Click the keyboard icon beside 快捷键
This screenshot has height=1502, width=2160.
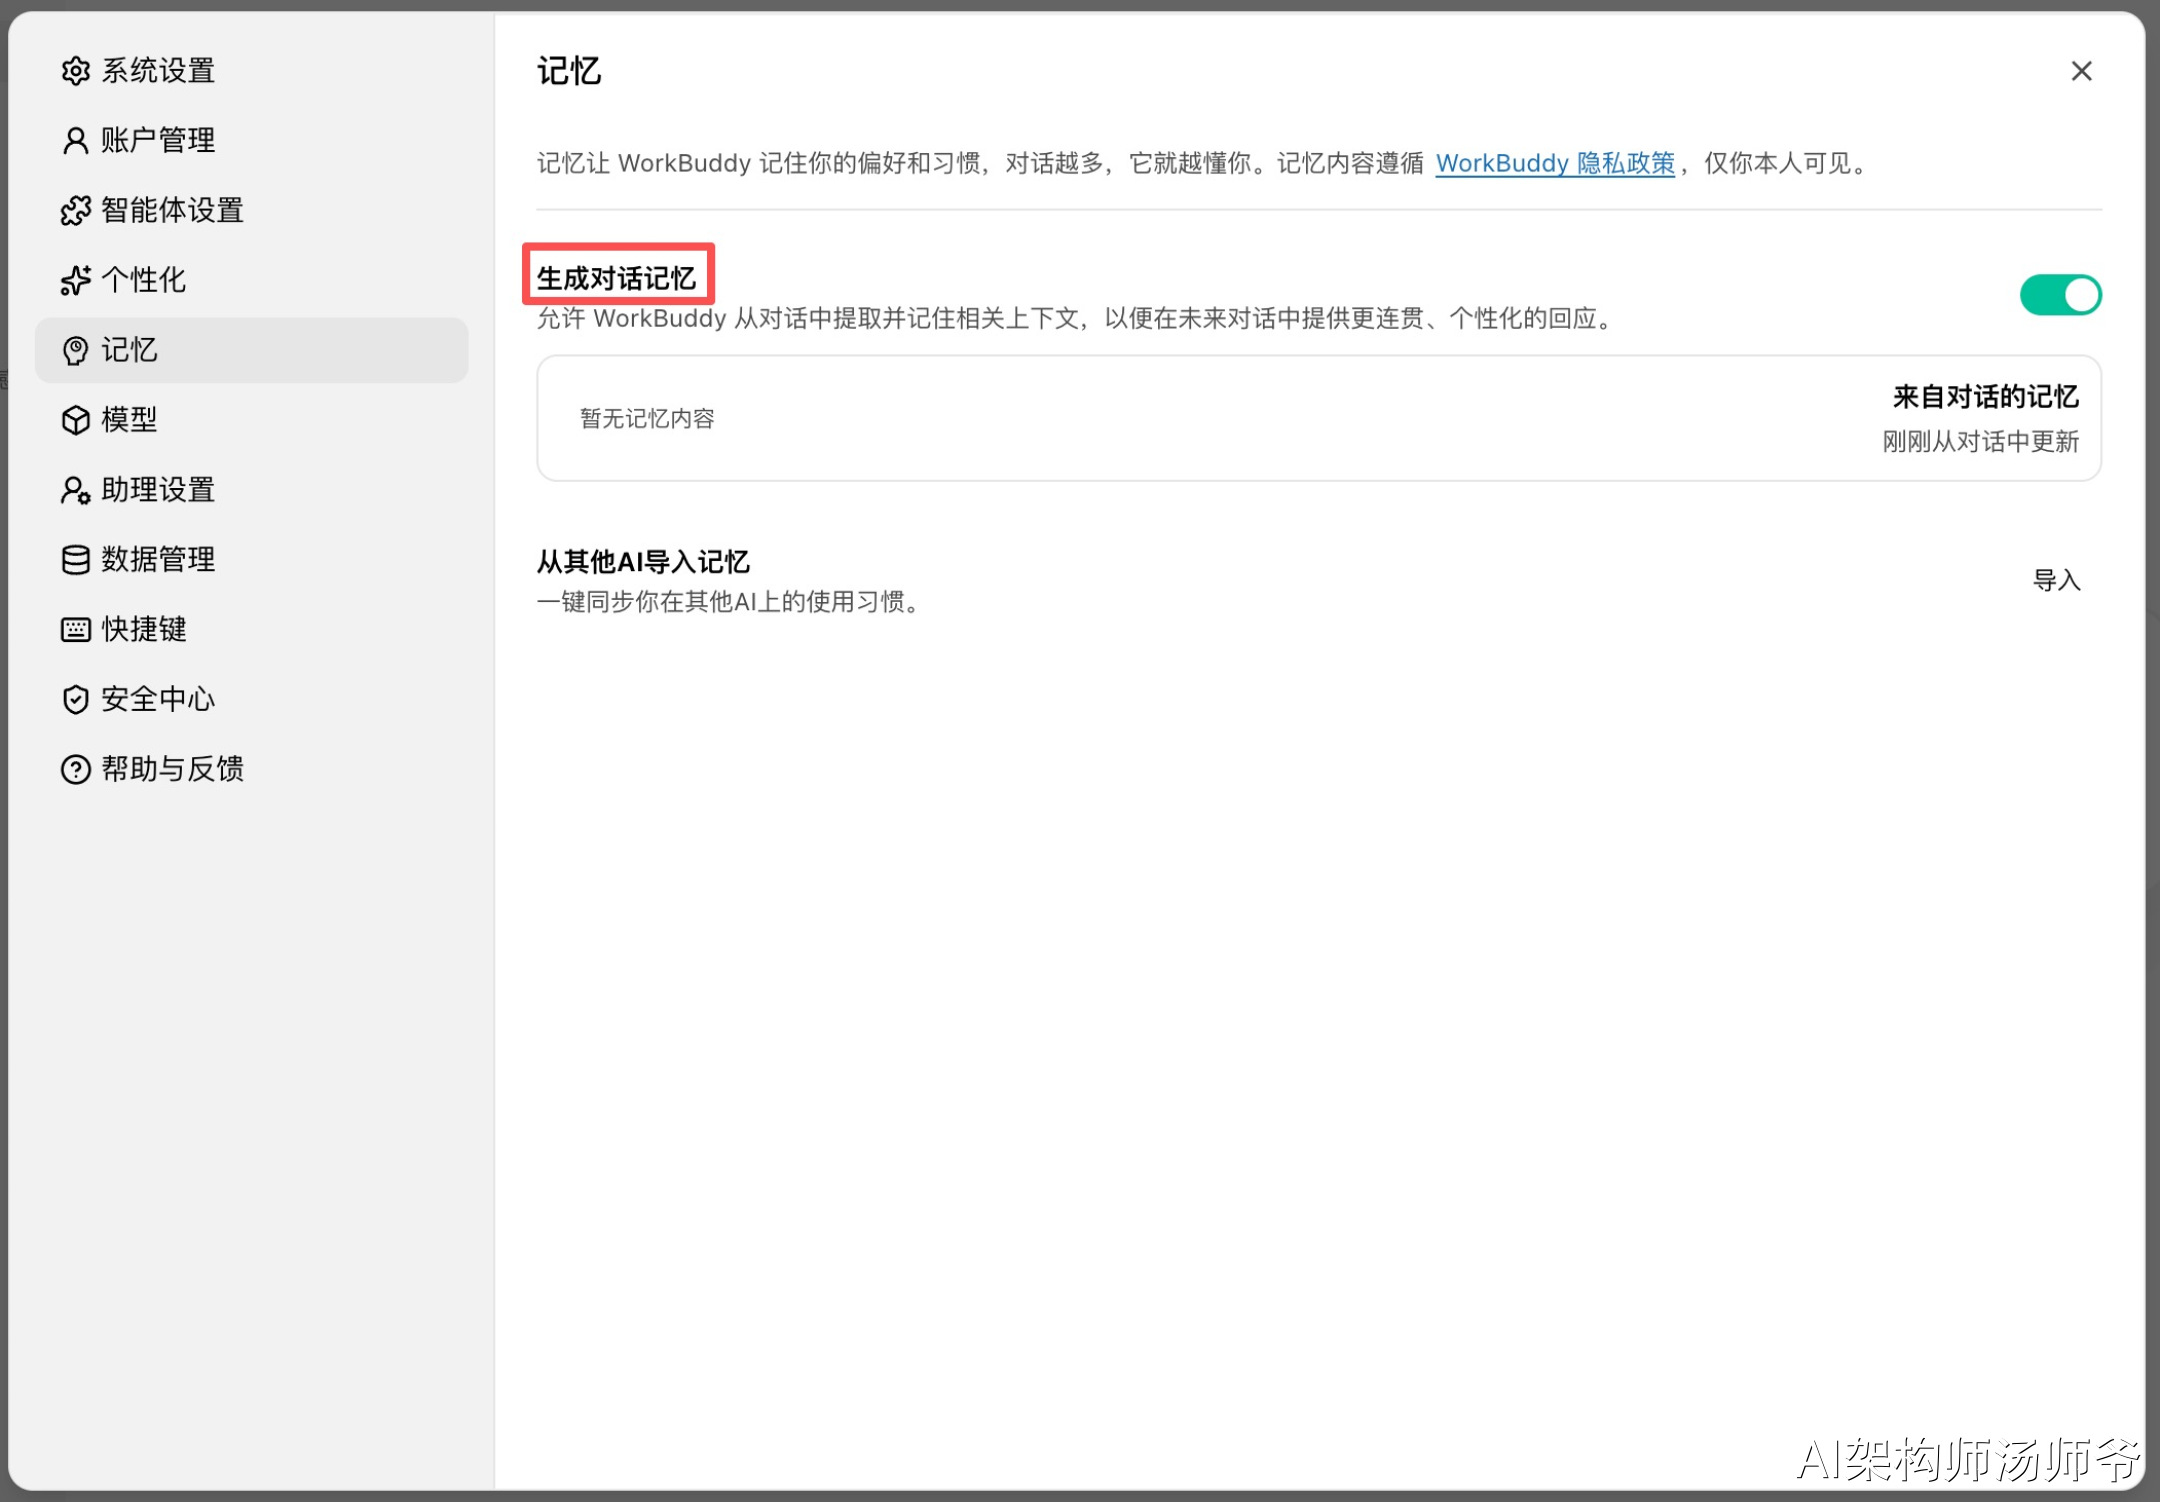point(75,630)
